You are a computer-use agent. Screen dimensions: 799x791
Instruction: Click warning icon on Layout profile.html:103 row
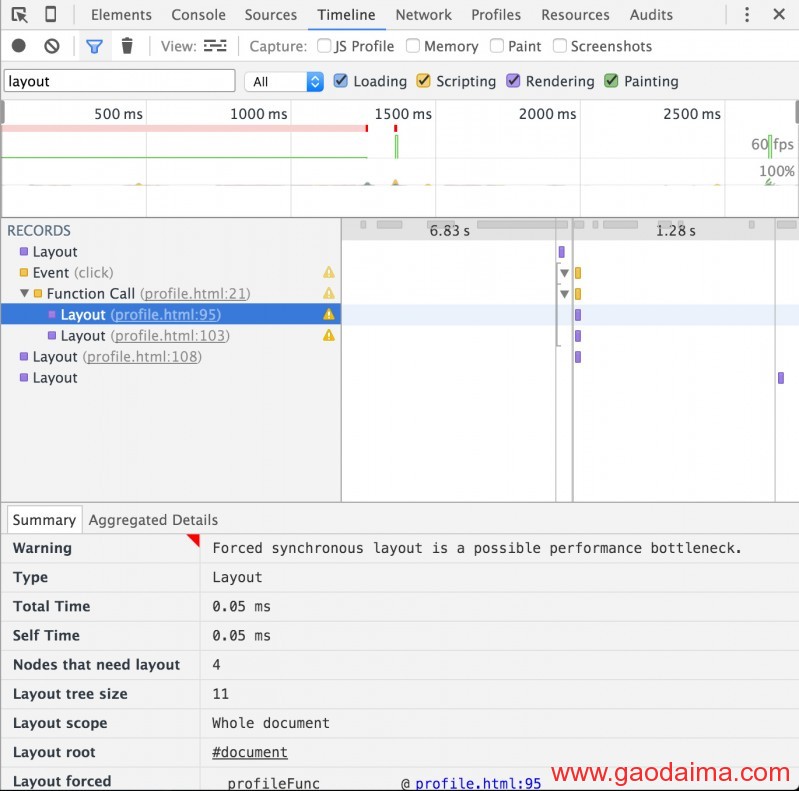329,335
